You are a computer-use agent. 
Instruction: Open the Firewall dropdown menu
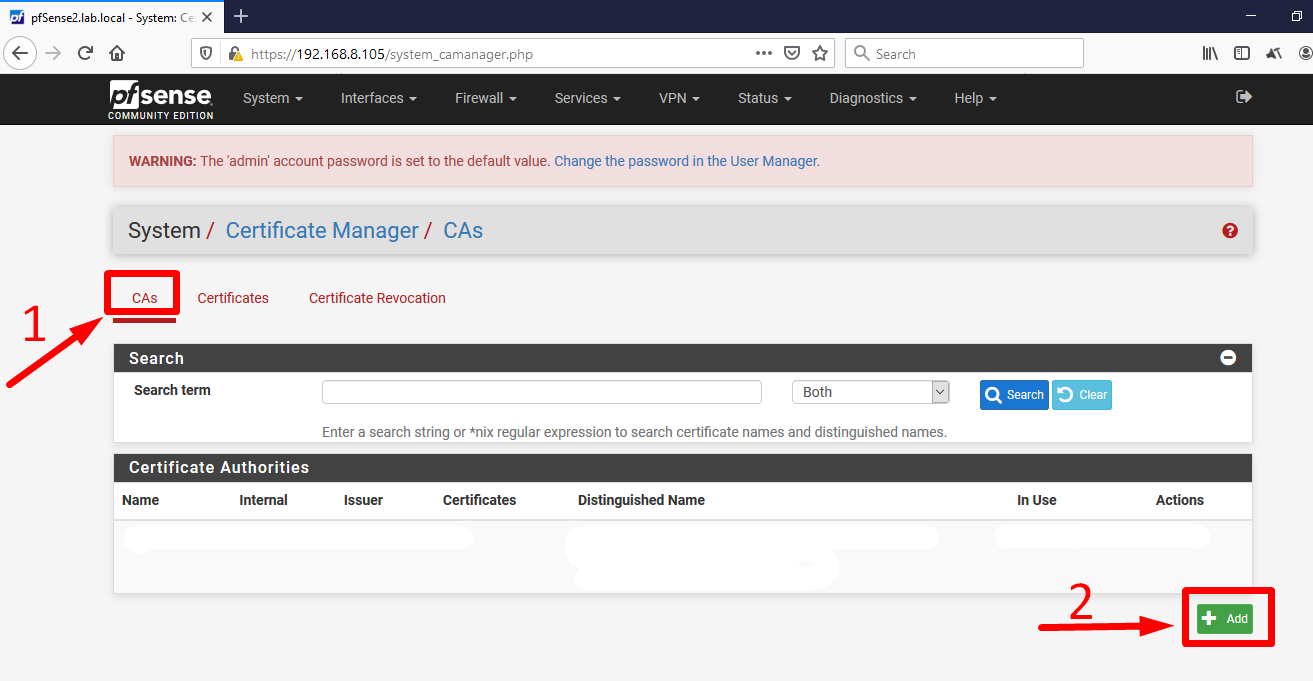pos(486,98)
